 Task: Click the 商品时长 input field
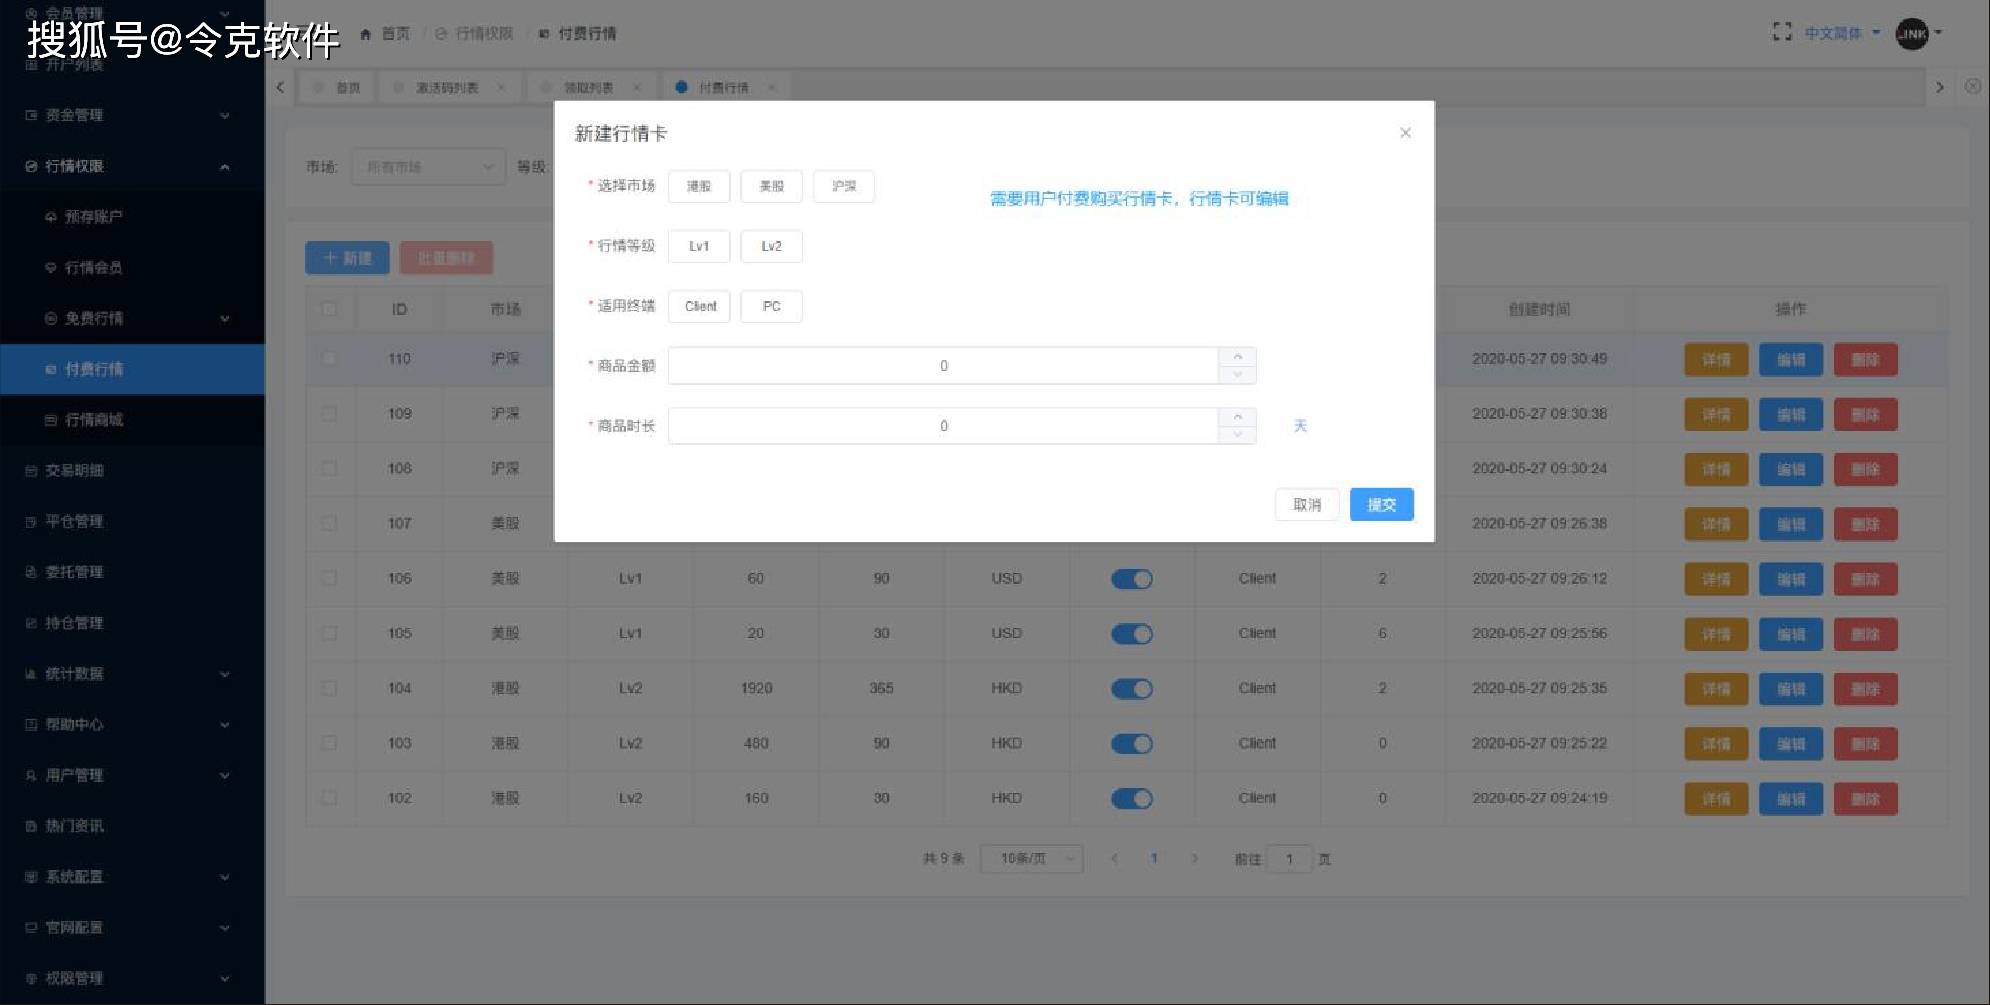click(943, 426)
